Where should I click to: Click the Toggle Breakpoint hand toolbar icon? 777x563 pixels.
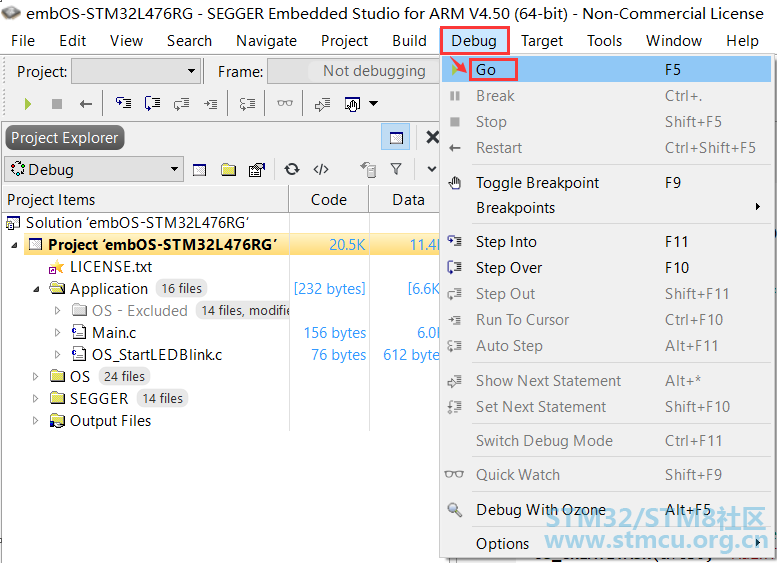tap(352, 104)
